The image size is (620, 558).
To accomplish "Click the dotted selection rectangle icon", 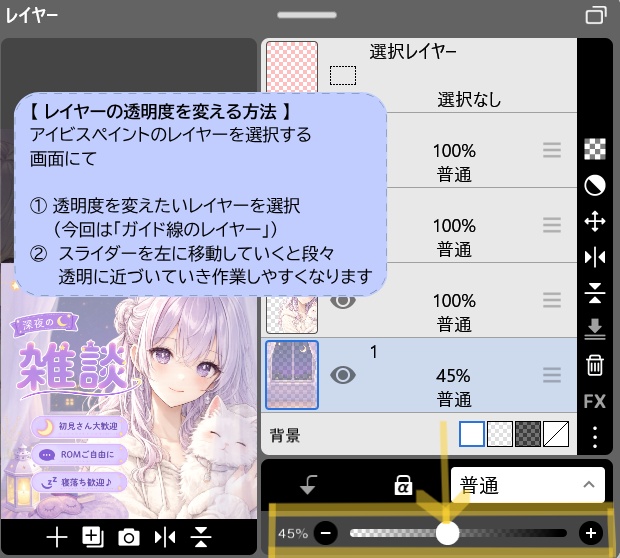I will coord(343,75).
